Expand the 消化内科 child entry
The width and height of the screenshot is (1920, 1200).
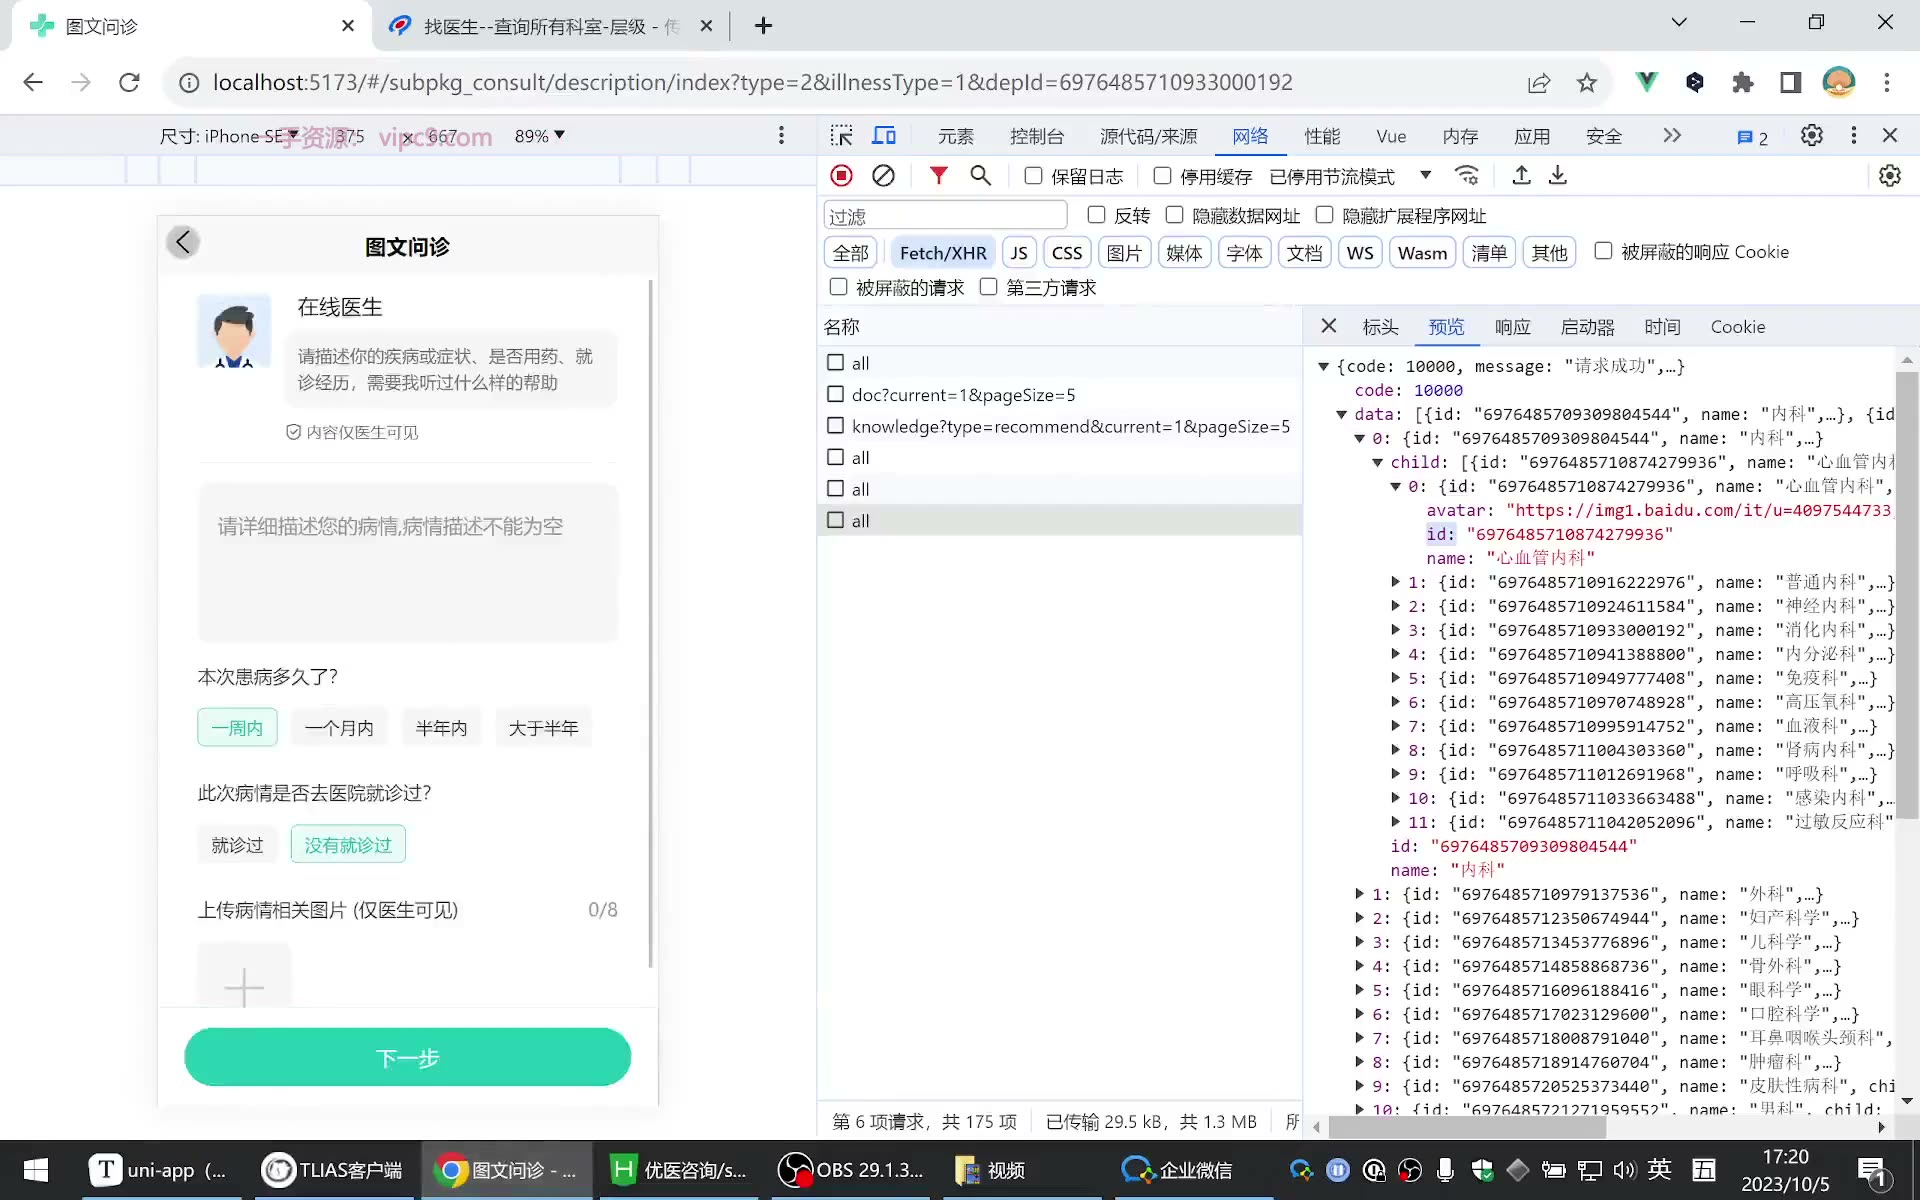[1396, 630]
